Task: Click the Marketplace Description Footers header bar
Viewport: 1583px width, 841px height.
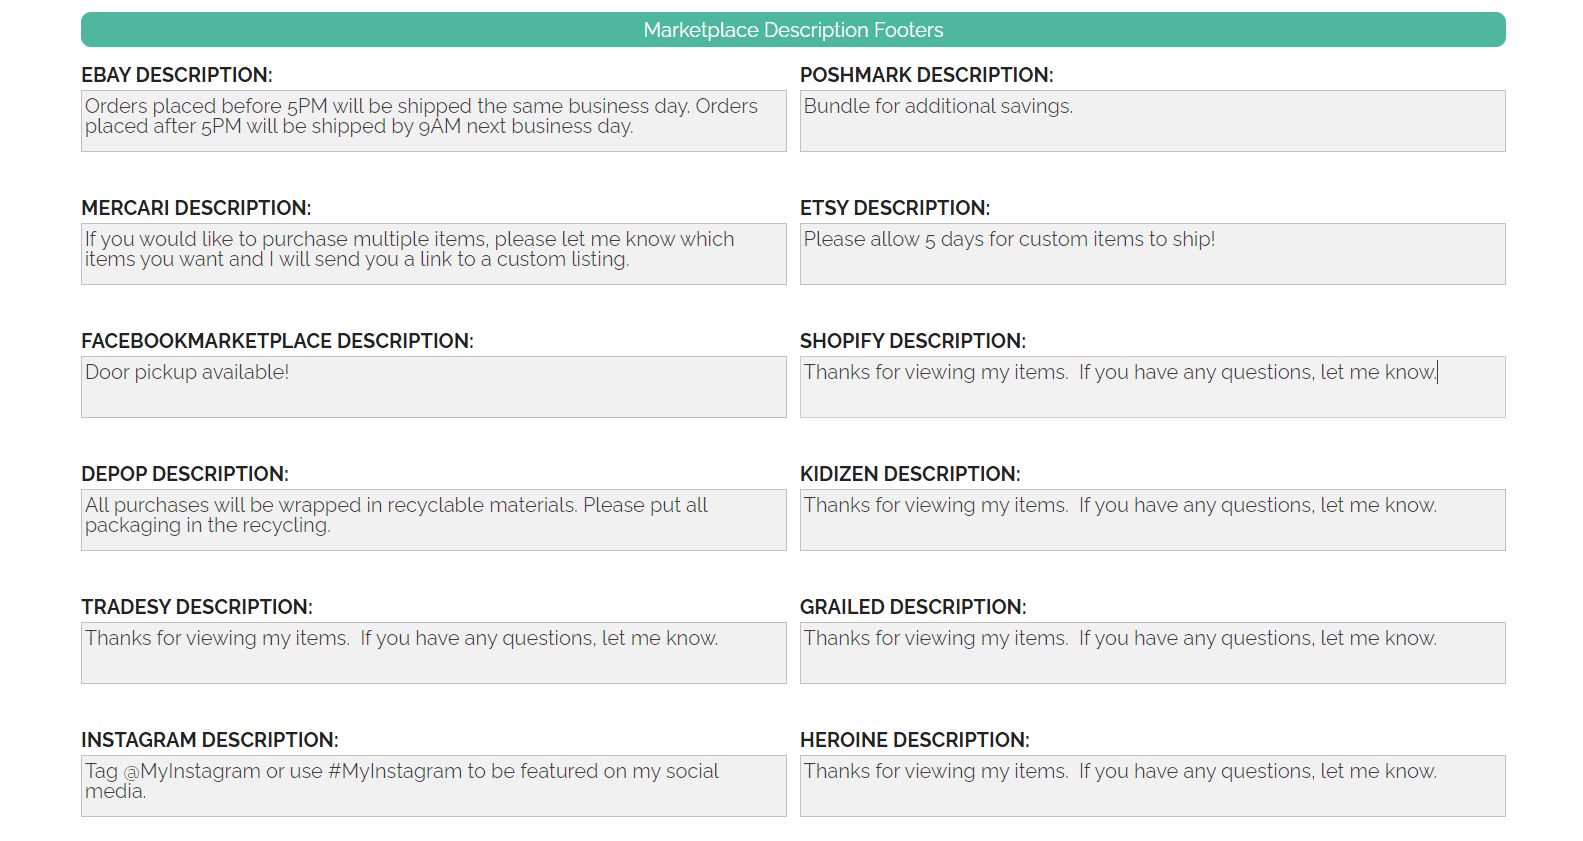Action: click(793, 30)
